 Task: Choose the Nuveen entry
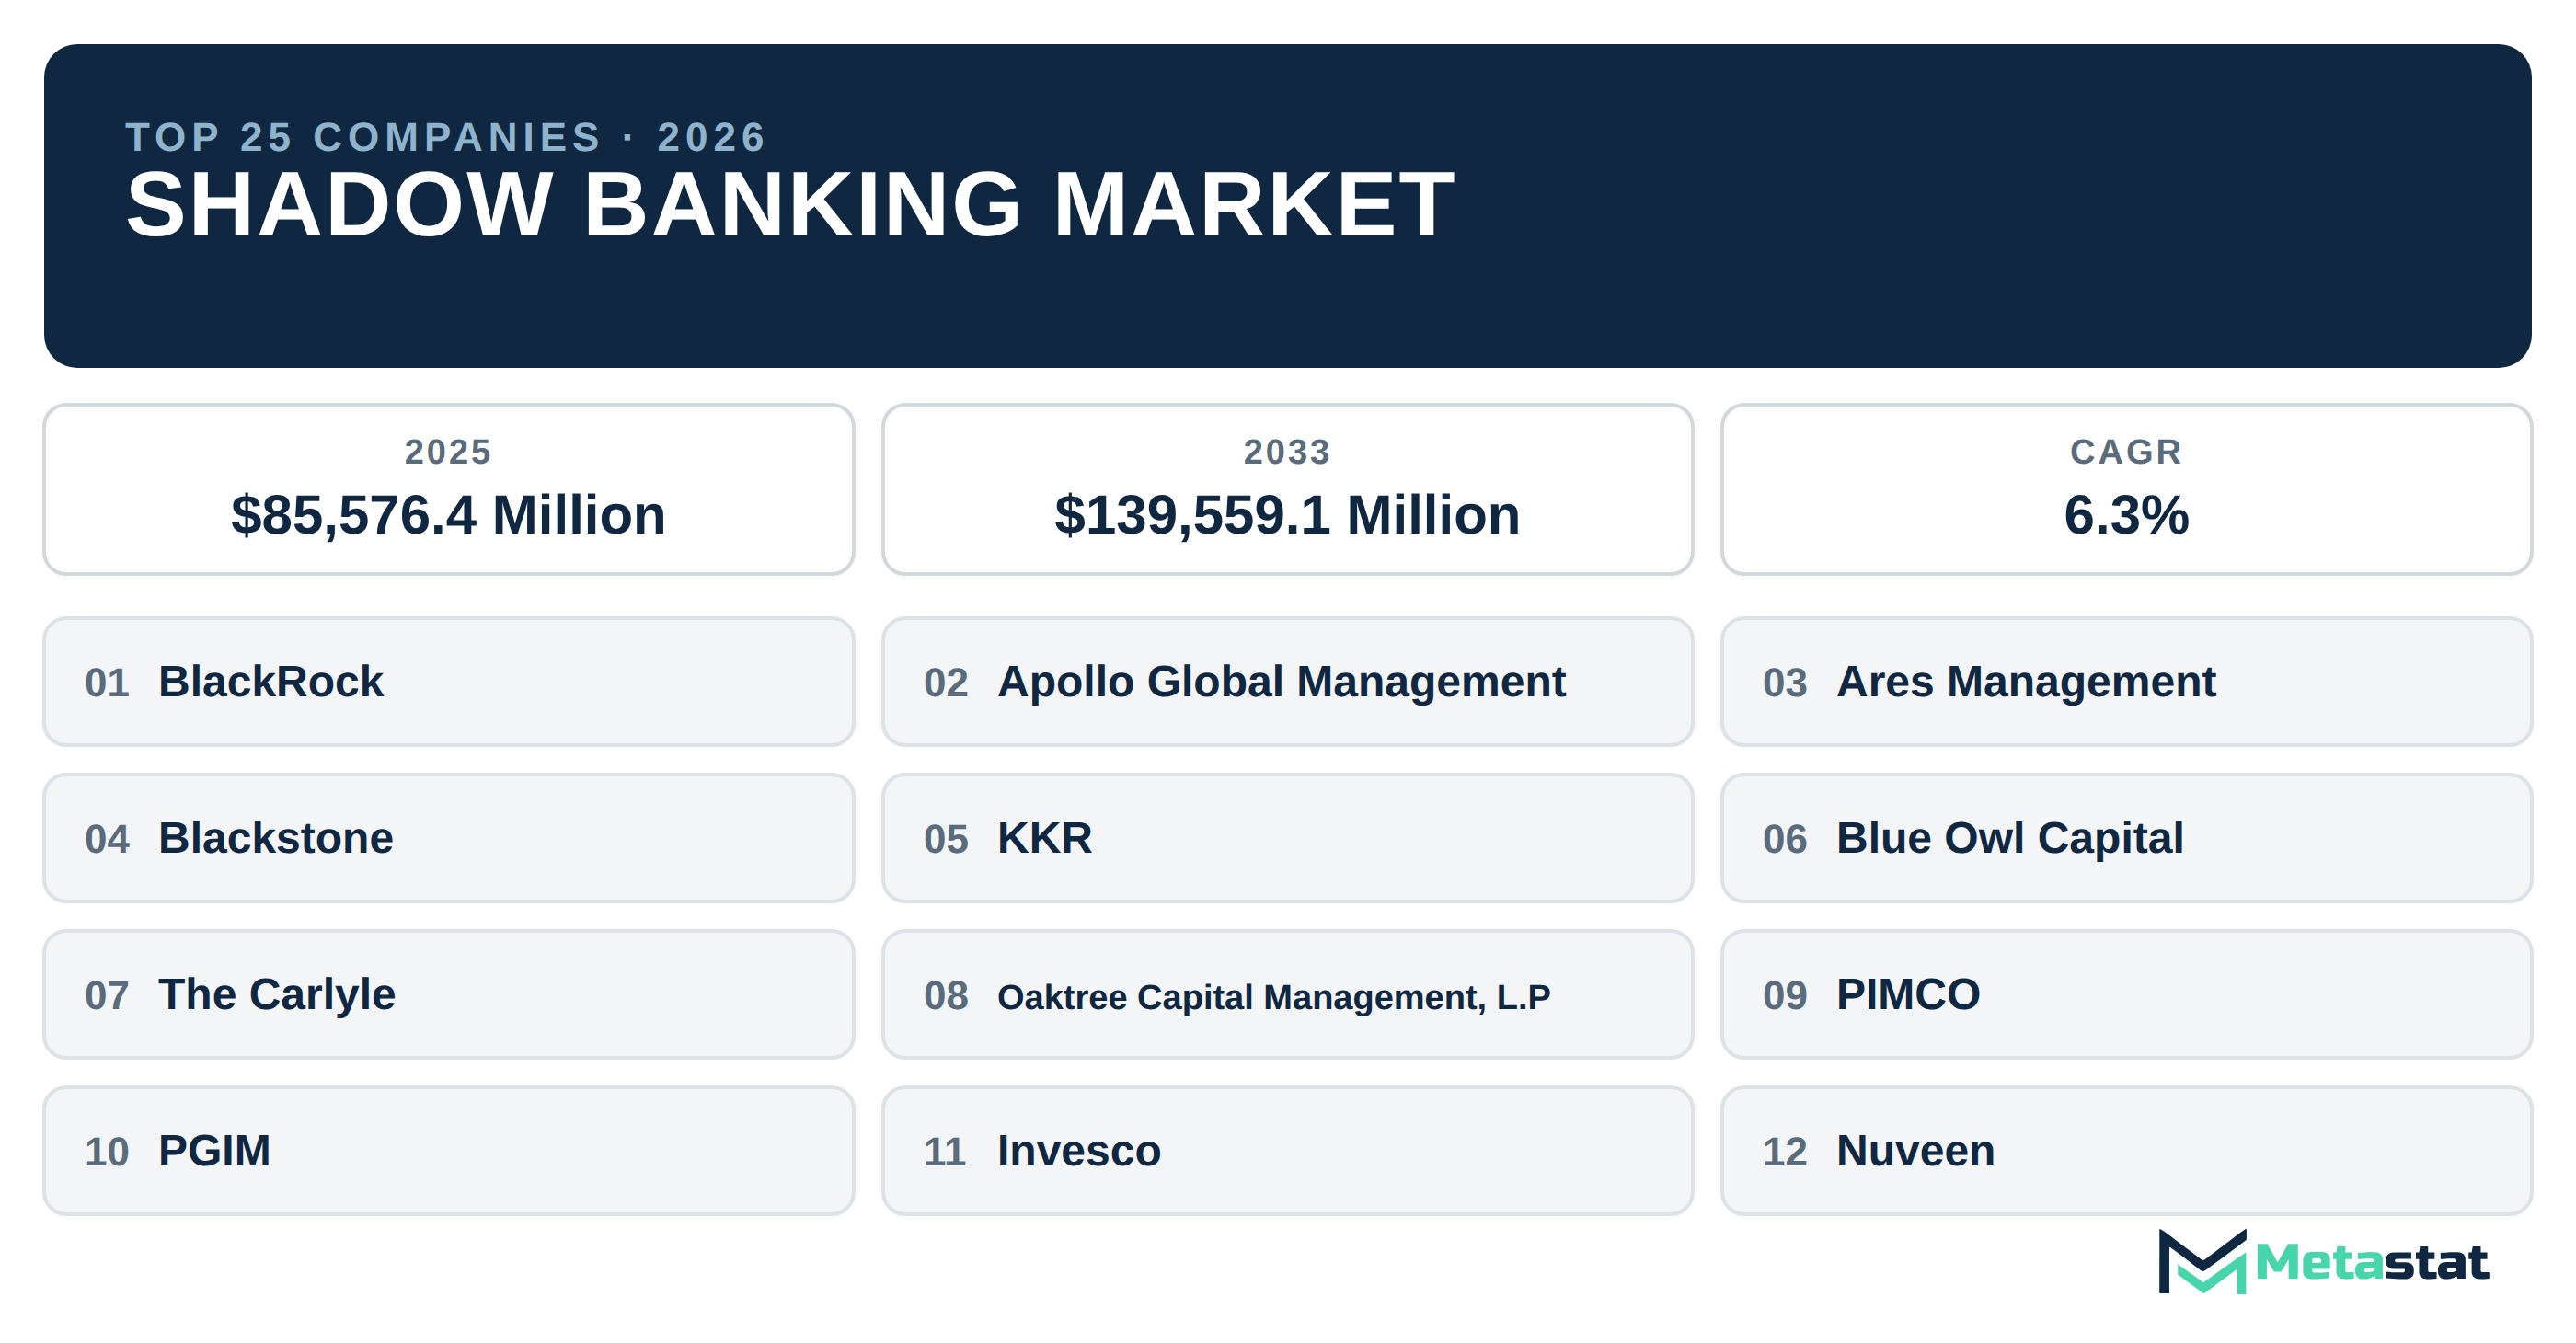(x=2126, y=1151)
